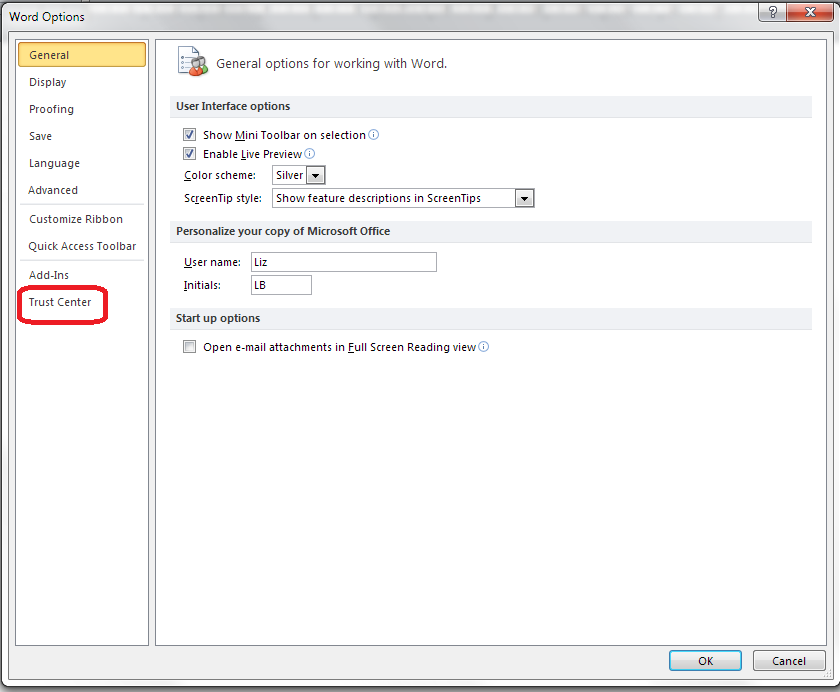Viewport: 840px width, 692px height.
Task: Expand the ScreenTip style dropdown
Action: 524,198
